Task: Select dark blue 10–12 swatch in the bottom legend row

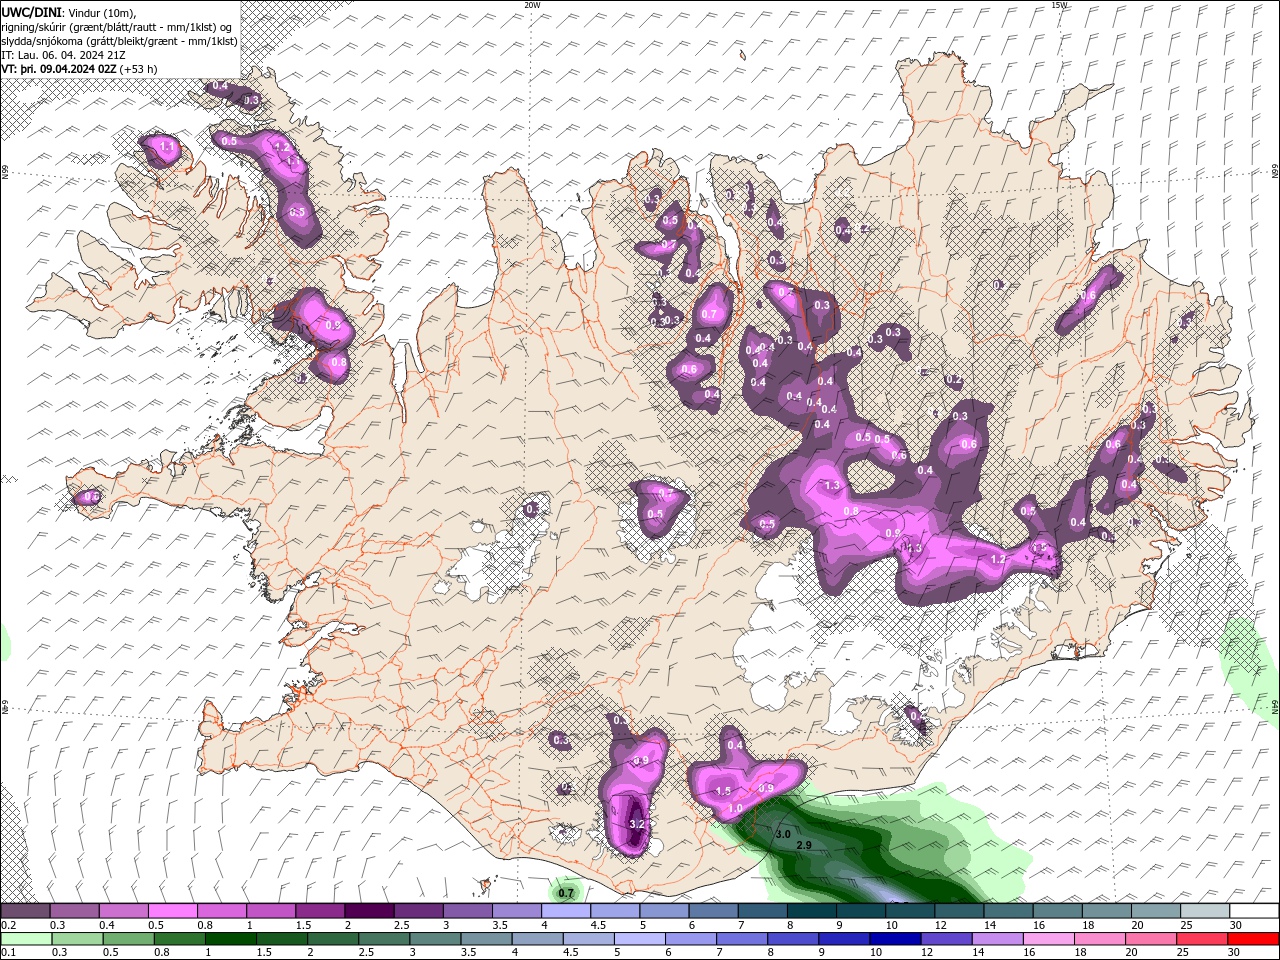Action: coord(894,939)
